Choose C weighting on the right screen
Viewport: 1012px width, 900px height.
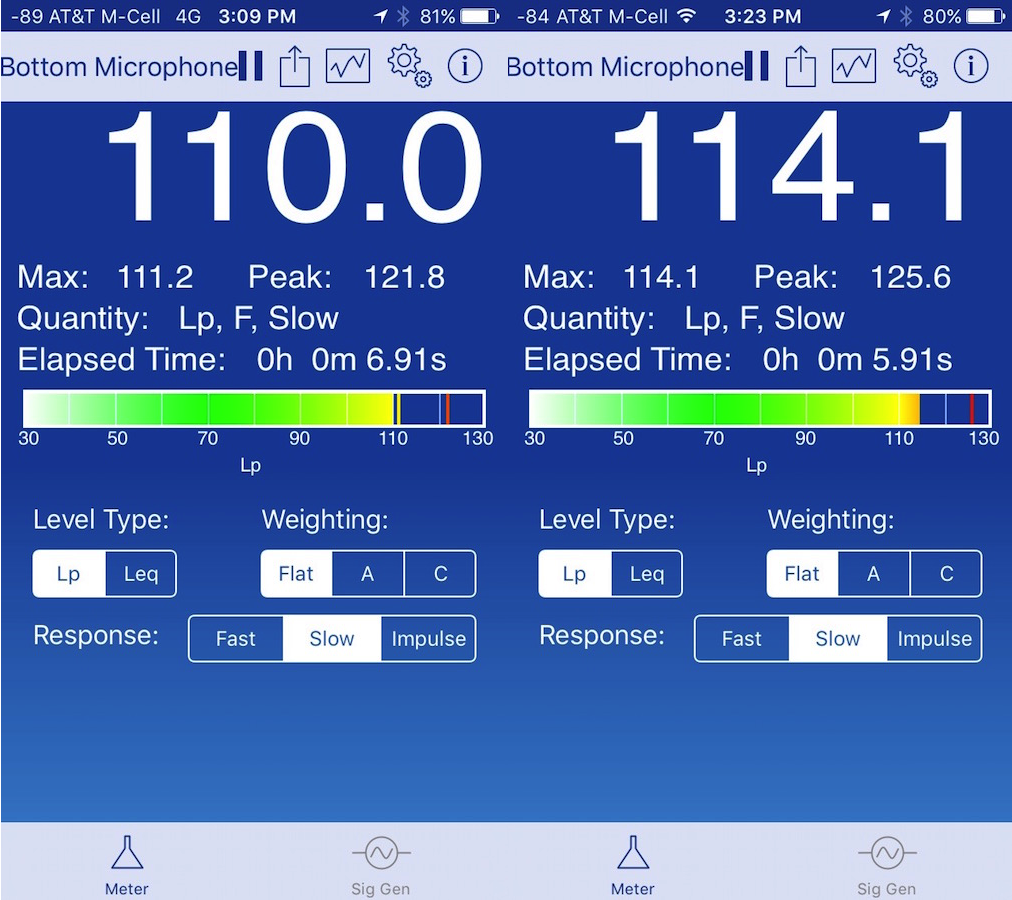946,574
